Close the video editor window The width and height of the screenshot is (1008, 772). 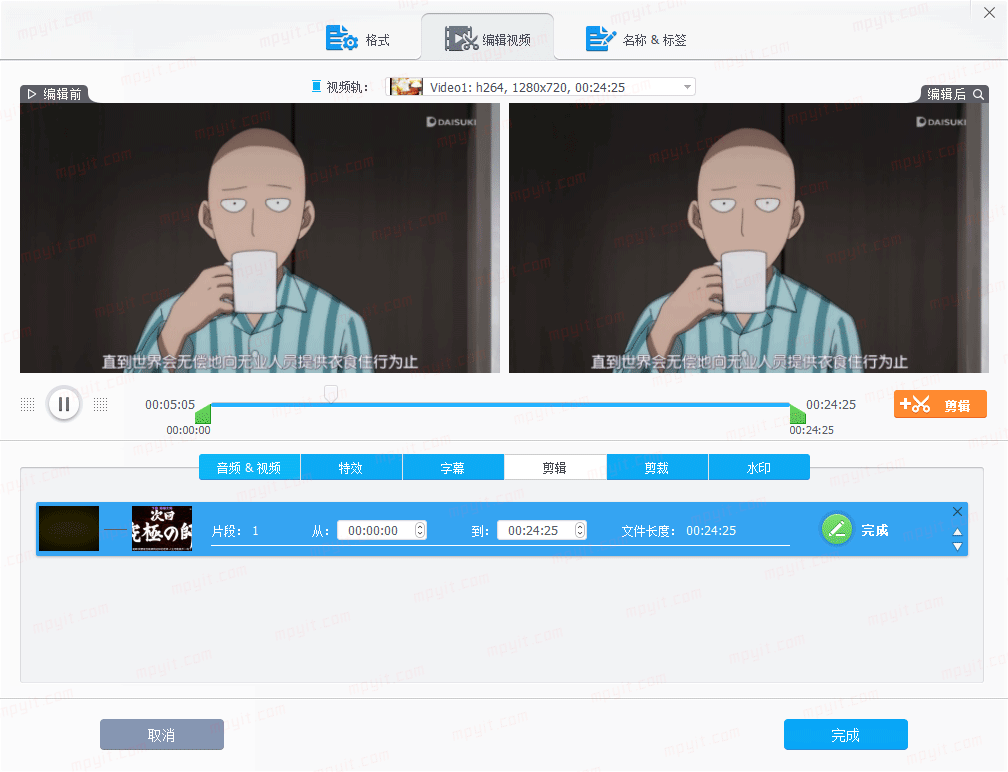[x=989, y=13]
